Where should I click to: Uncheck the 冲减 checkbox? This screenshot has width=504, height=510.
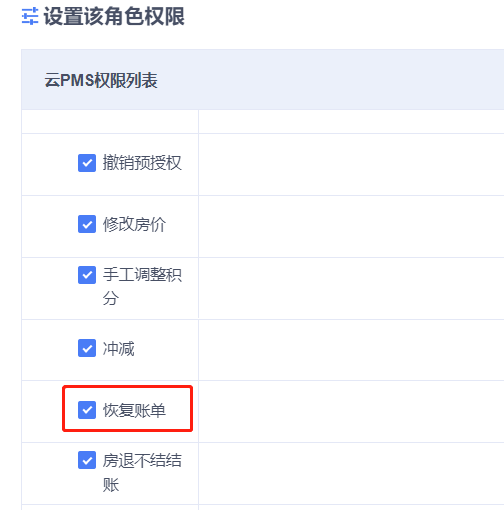coord(87,348)
